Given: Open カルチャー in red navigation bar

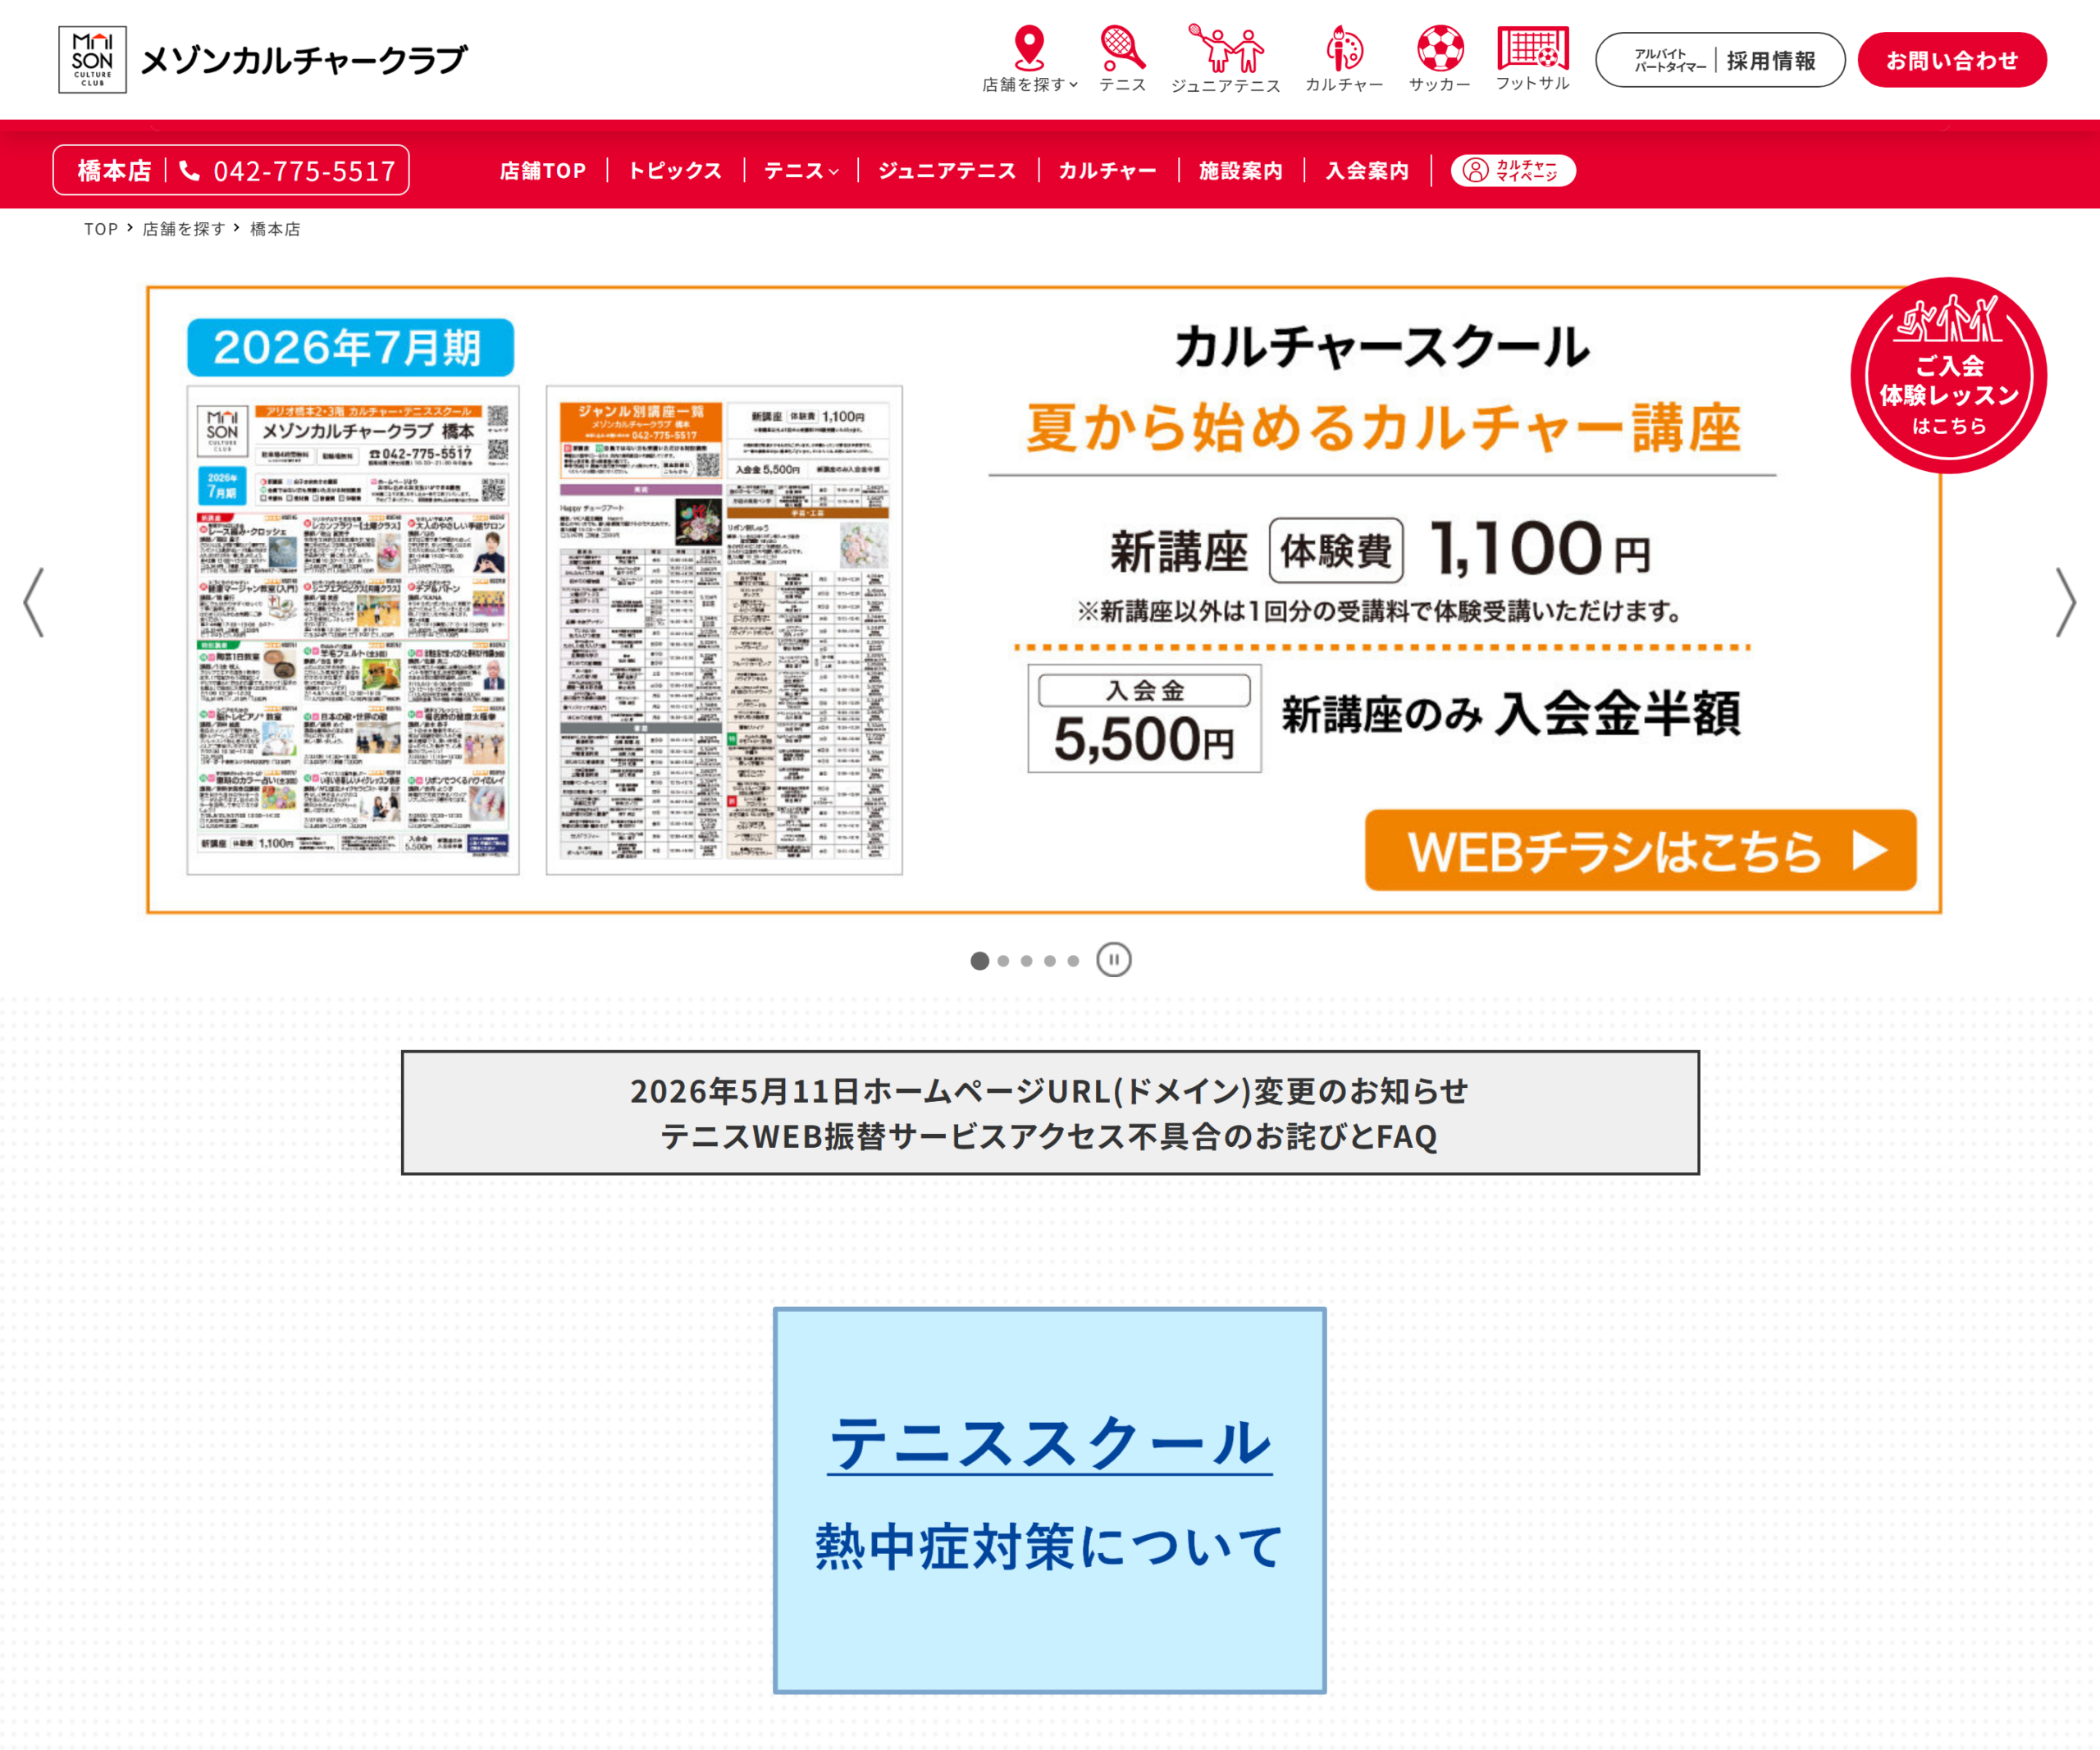Looking at the screenshot, I should [x=1107, y=171].
